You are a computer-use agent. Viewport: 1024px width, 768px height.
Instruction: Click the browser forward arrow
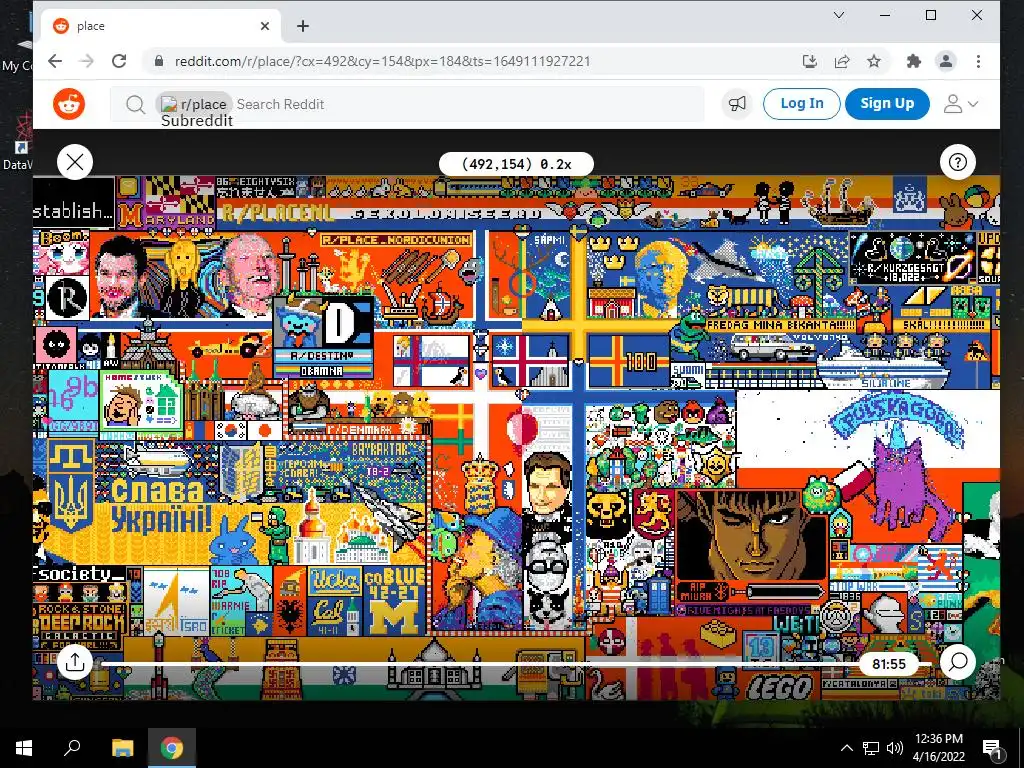coord(86,61)
